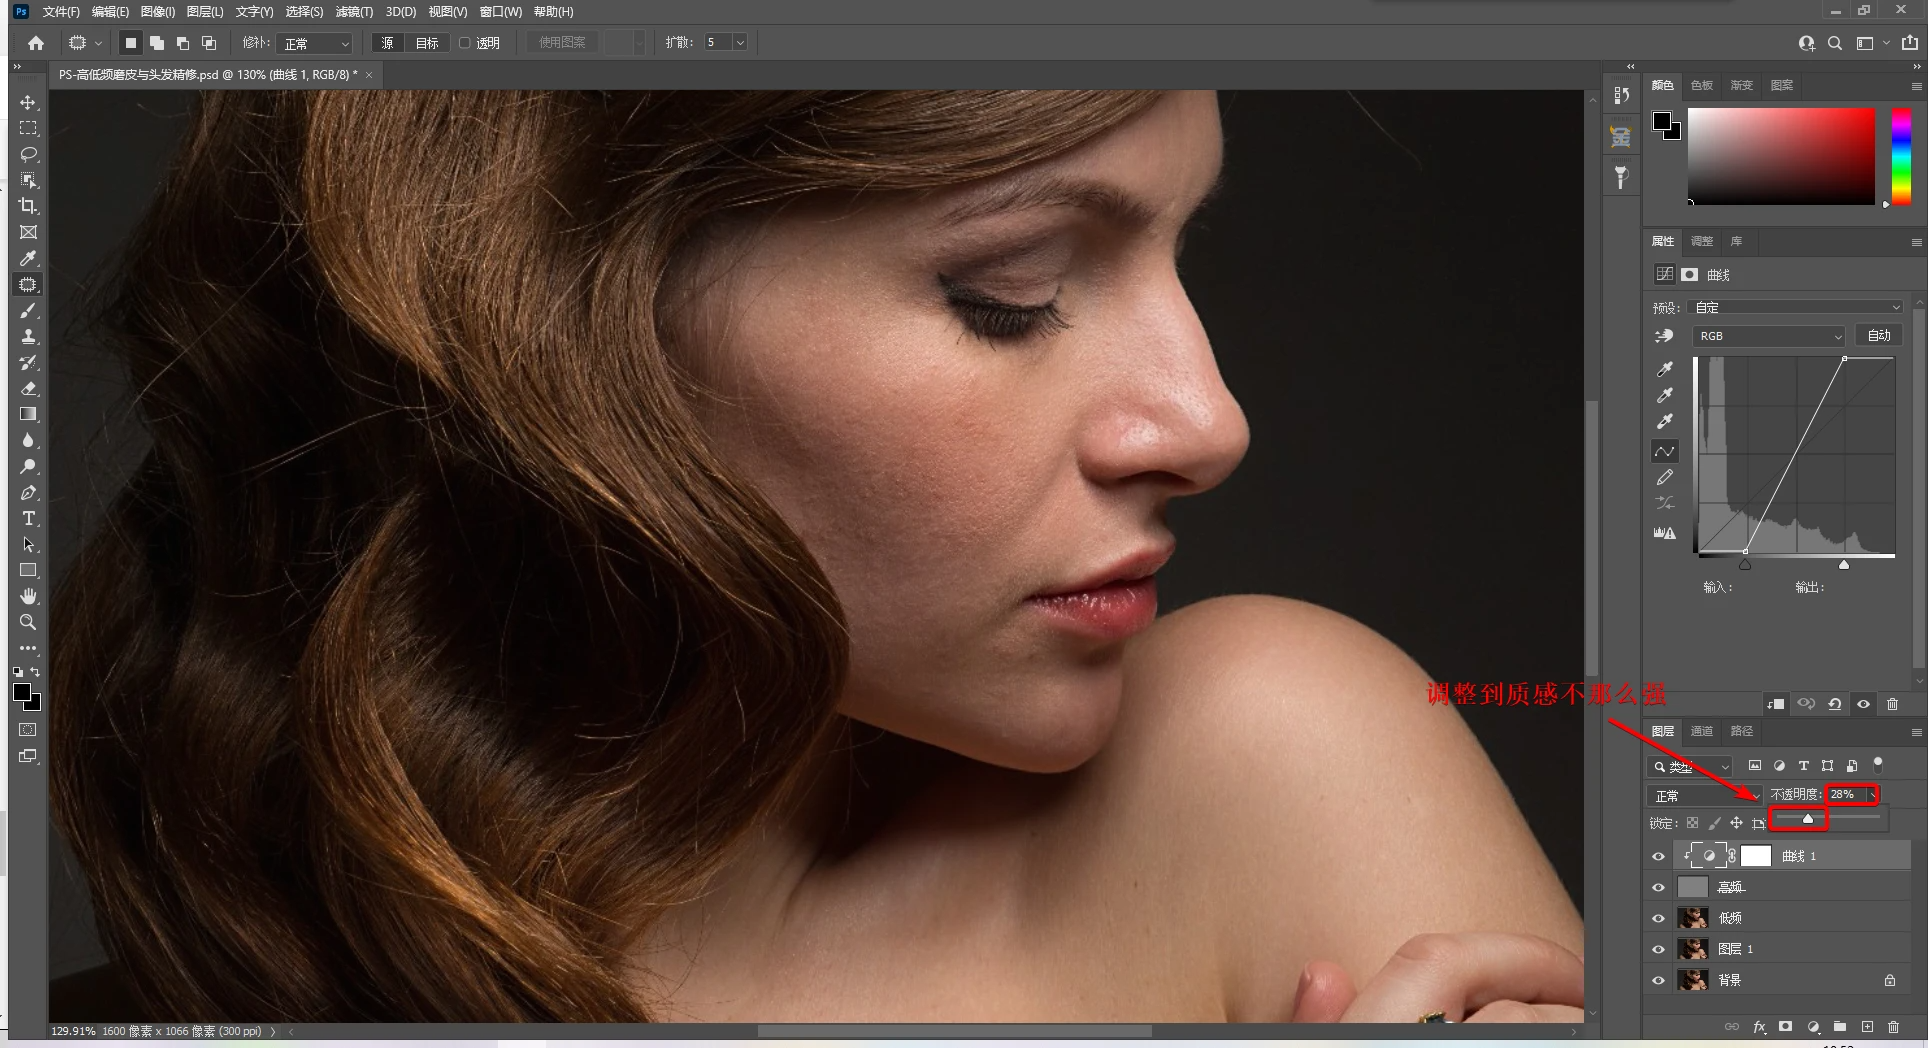Click the 目标 button in options bar

(x=427, y=43)
